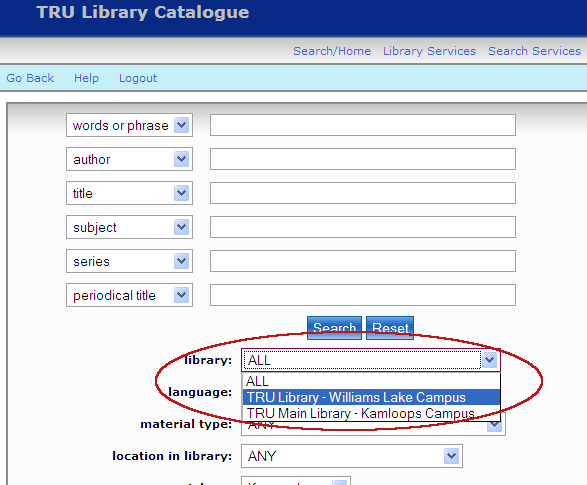Select ALL in the library list

tap(371, 381)
